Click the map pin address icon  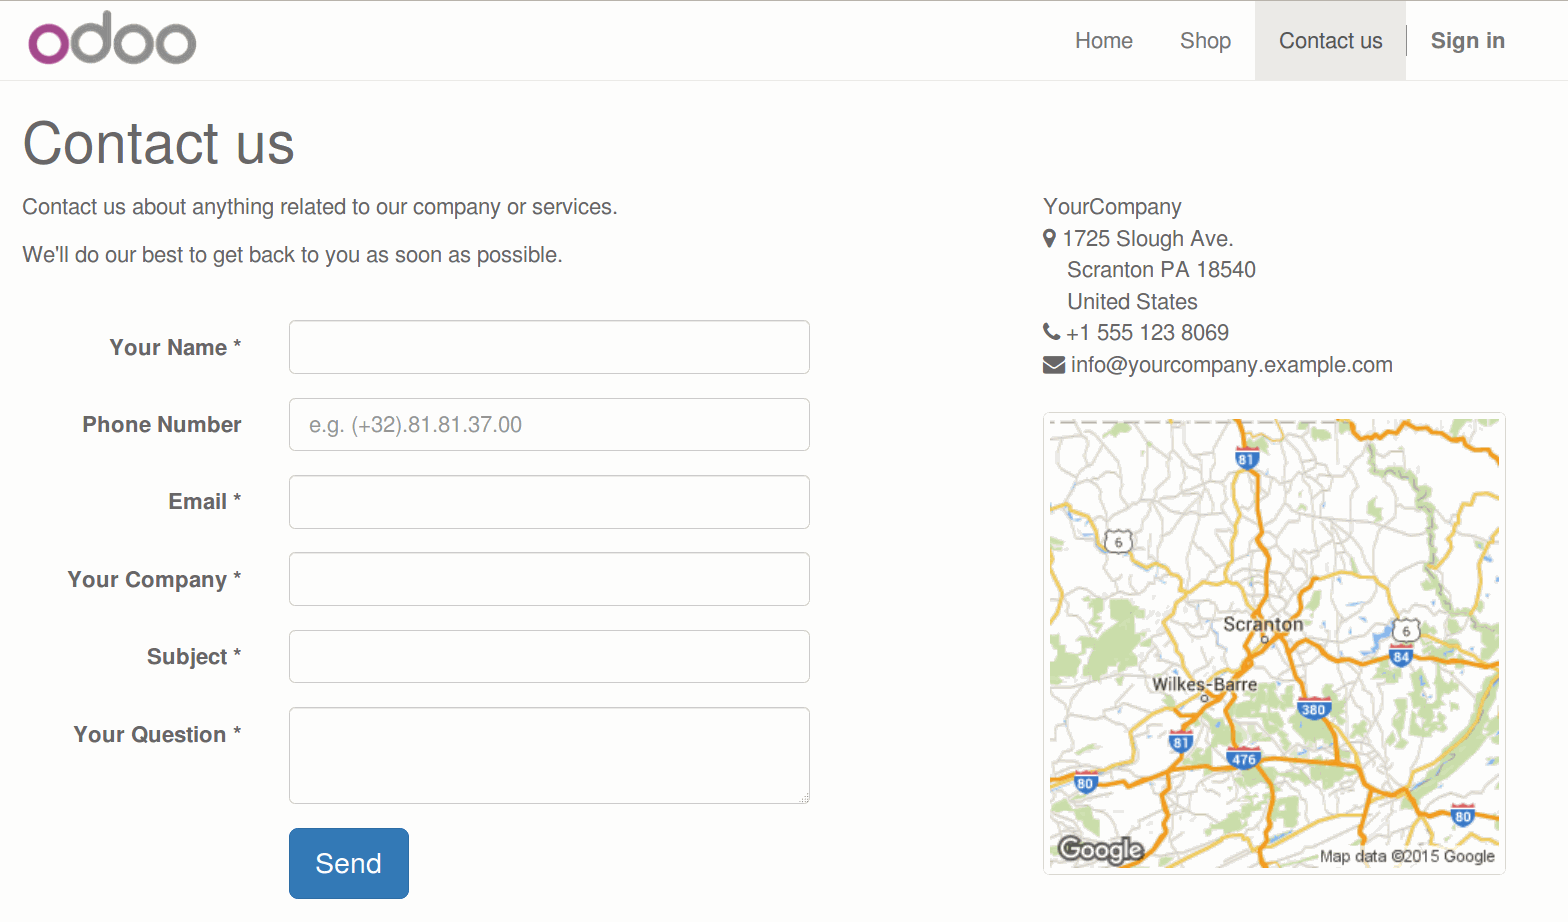pyautogui.click(x=1049, y=239)
